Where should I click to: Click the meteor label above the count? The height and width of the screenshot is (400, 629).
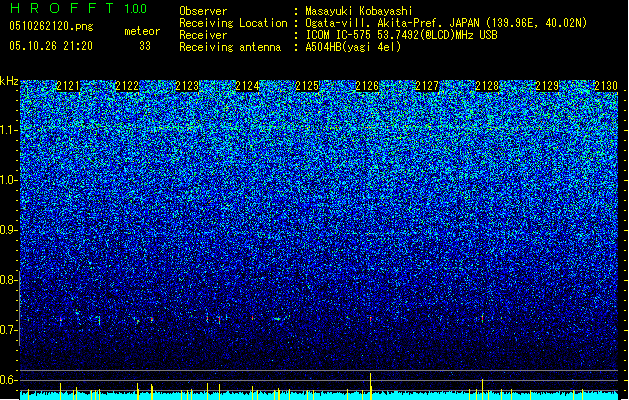coord(142,31)
